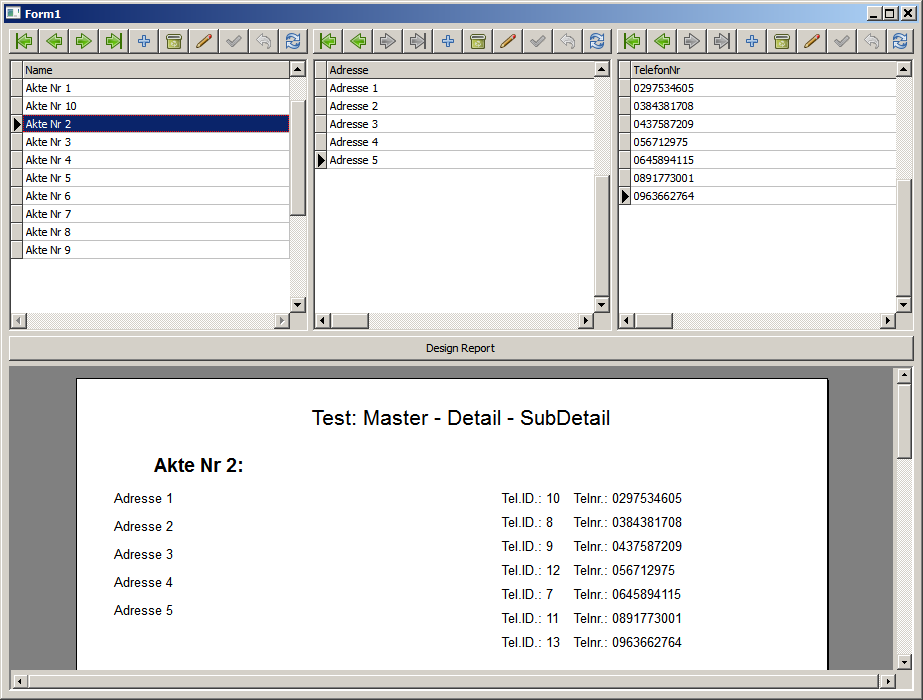Go to first record in Name navigator
Screen dimensions: 923x700
pyautogui.click(x=24, y=41)
